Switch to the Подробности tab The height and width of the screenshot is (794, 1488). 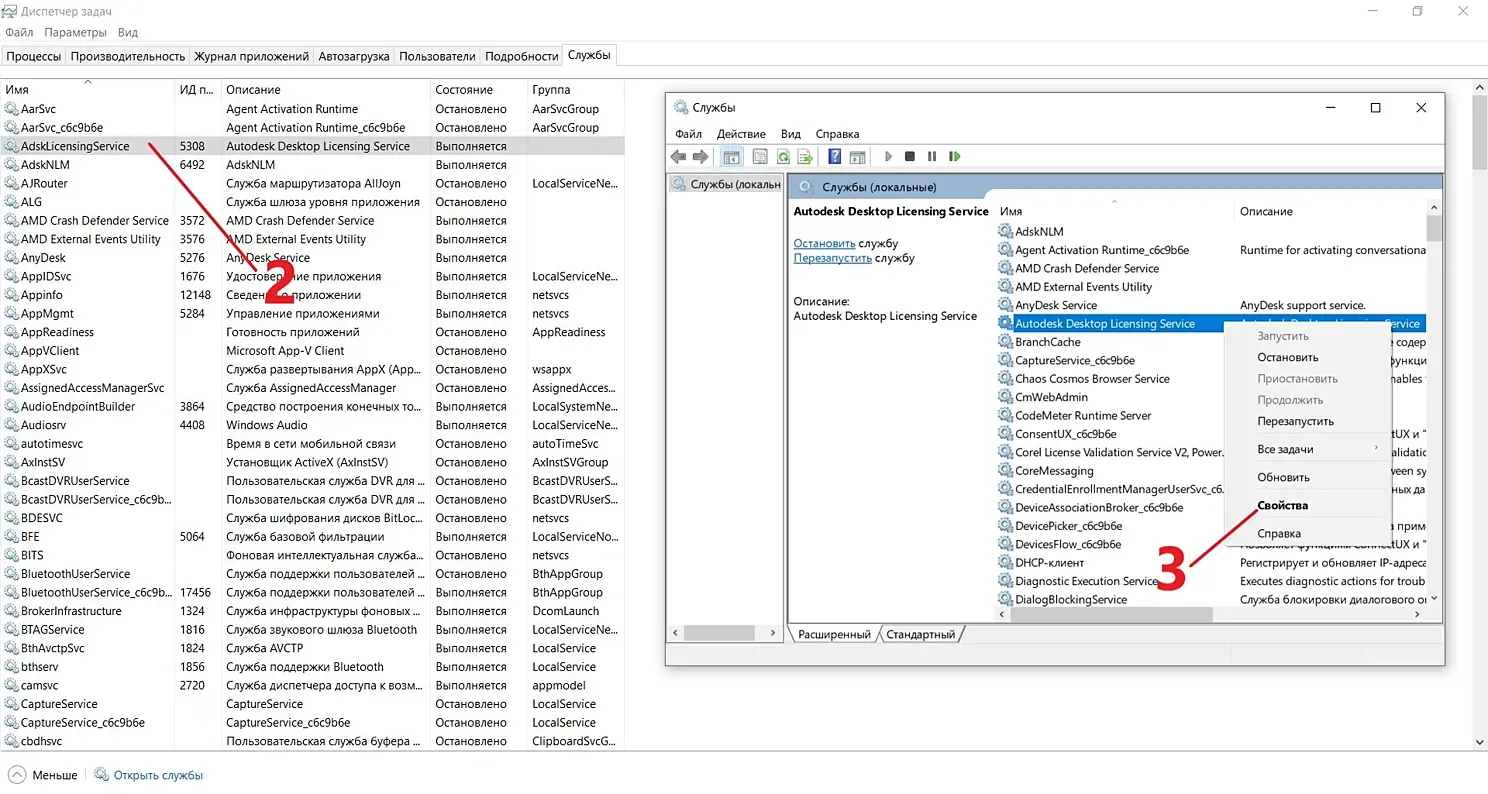521,56
